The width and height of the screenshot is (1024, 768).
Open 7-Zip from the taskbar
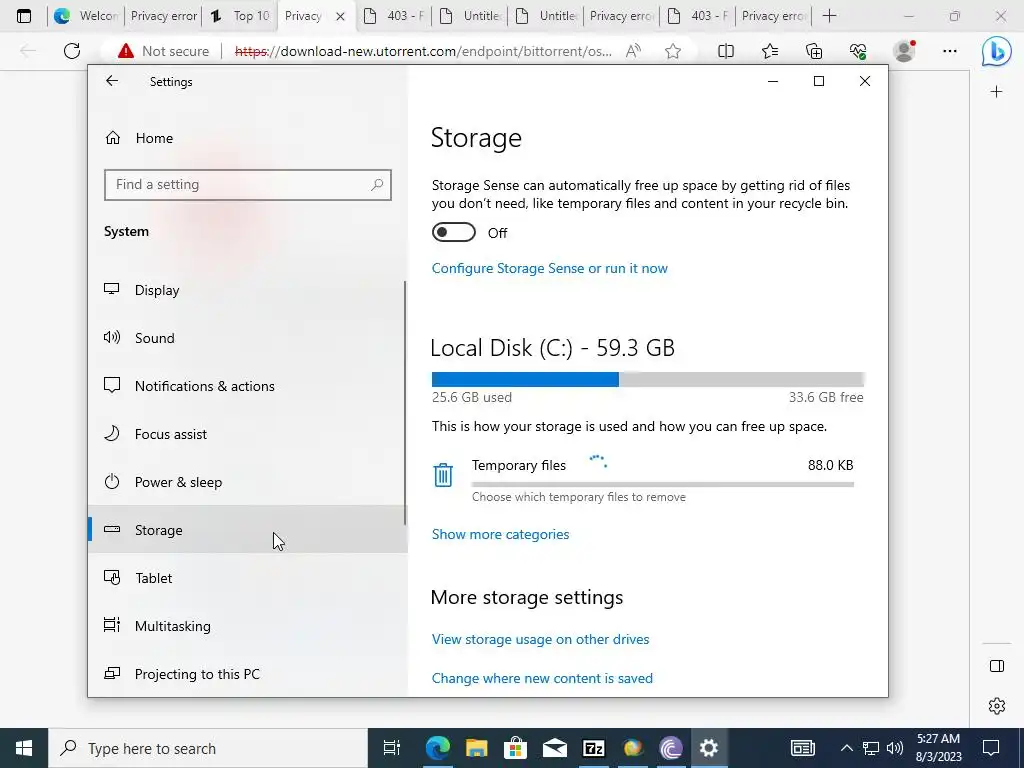[x=594, y=748]
